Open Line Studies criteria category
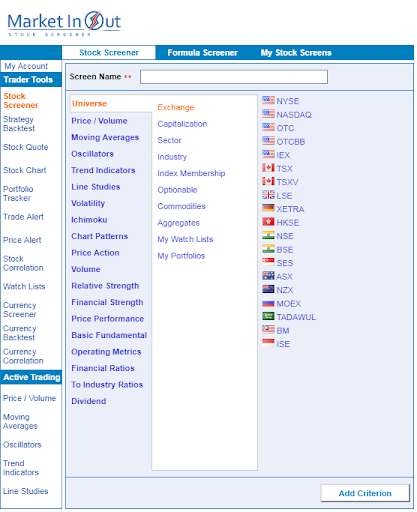 click(95, 187)
